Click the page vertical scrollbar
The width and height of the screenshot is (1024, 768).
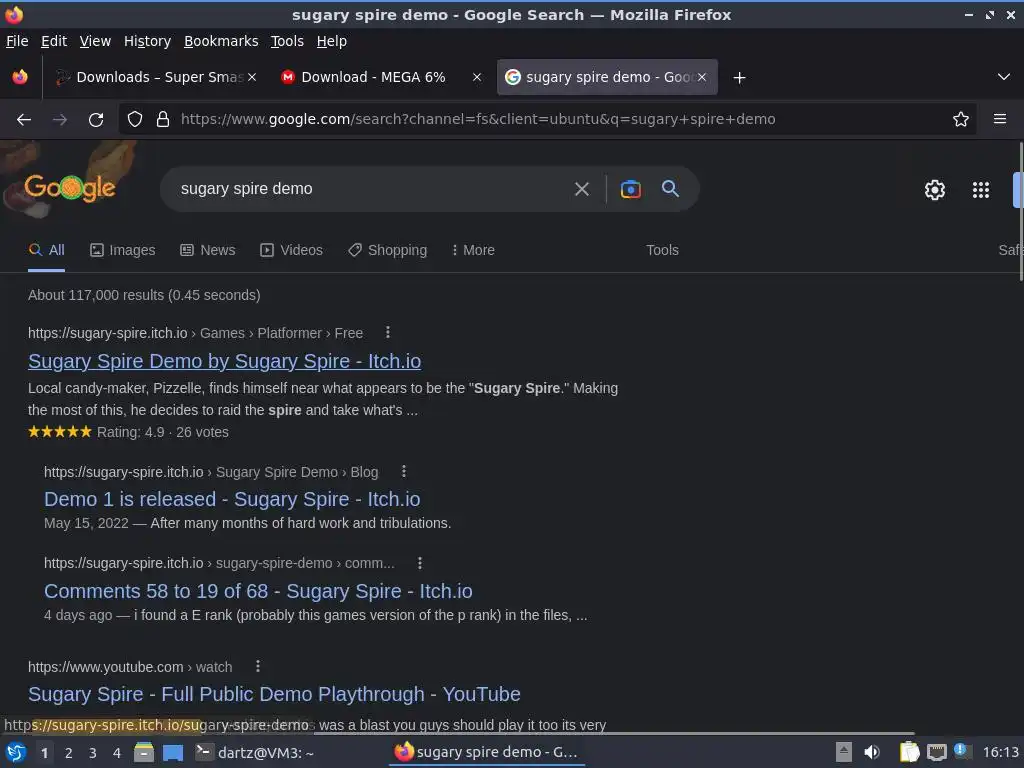[x=1020, y=212]
